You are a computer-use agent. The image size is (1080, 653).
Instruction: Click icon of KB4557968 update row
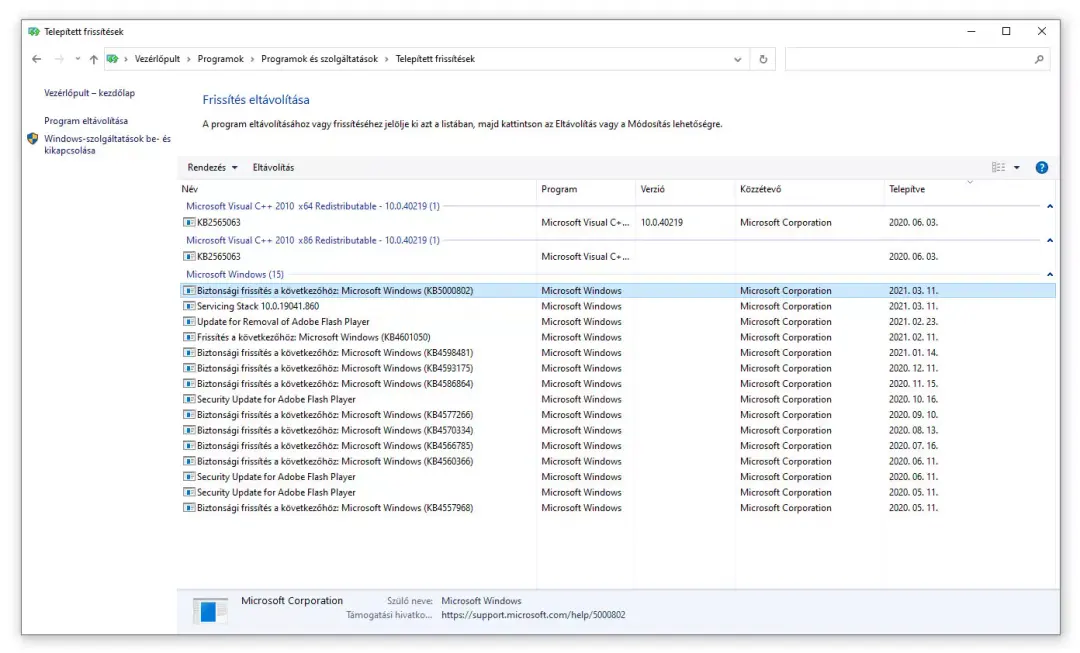click(189, 508)
